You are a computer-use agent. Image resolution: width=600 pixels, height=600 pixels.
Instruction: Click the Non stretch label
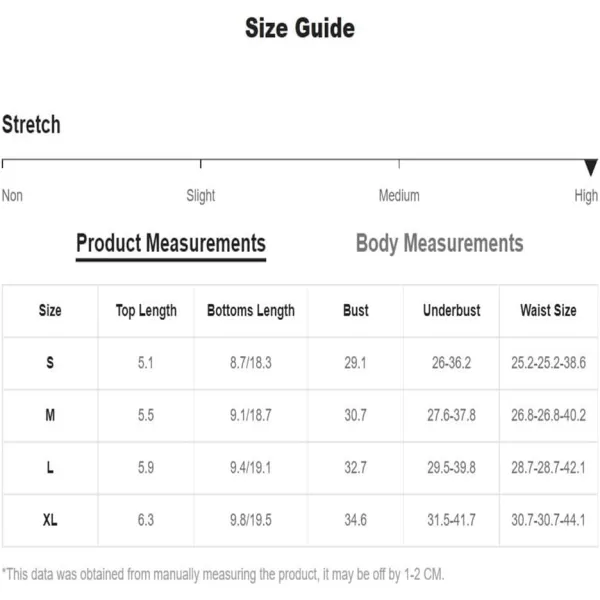12,196
